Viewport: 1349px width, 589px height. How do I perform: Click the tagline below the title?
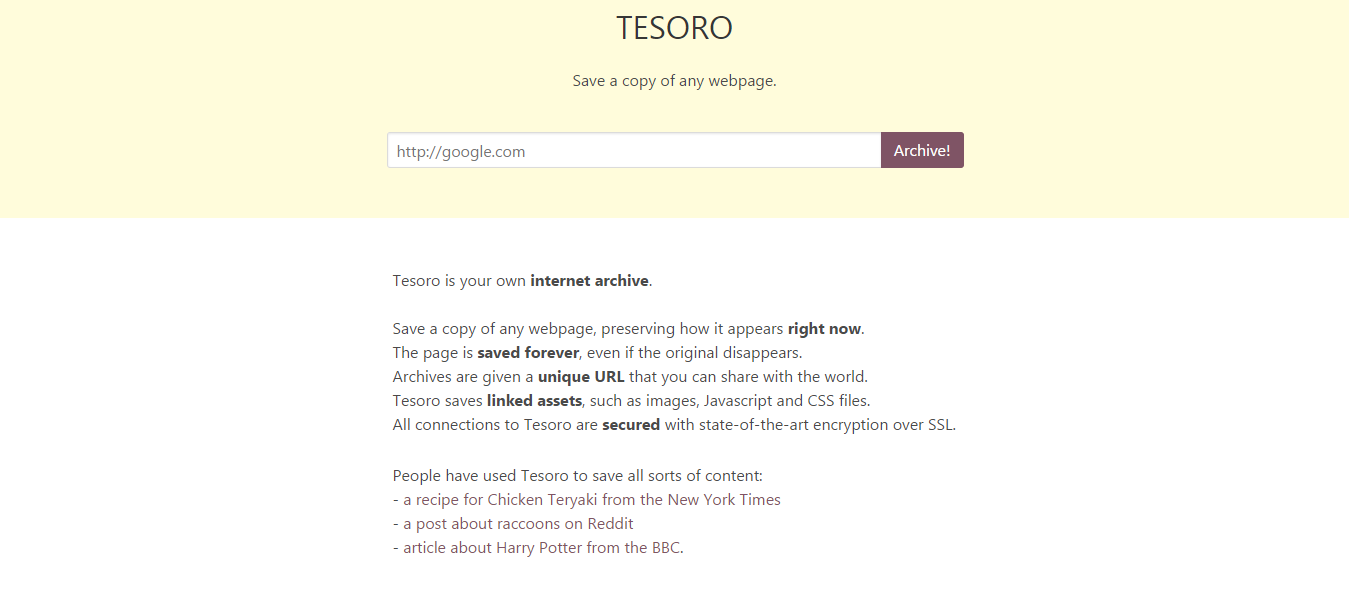click(674, 80)
